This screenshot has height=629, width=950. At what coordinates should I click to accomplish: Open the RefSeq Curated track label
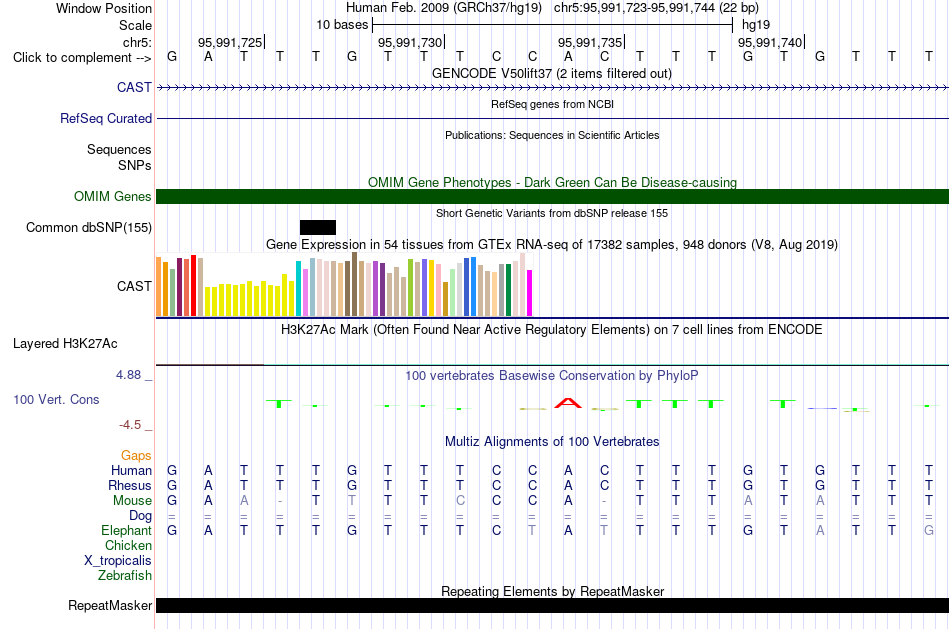pyautogui.click(x=106, y=118)
